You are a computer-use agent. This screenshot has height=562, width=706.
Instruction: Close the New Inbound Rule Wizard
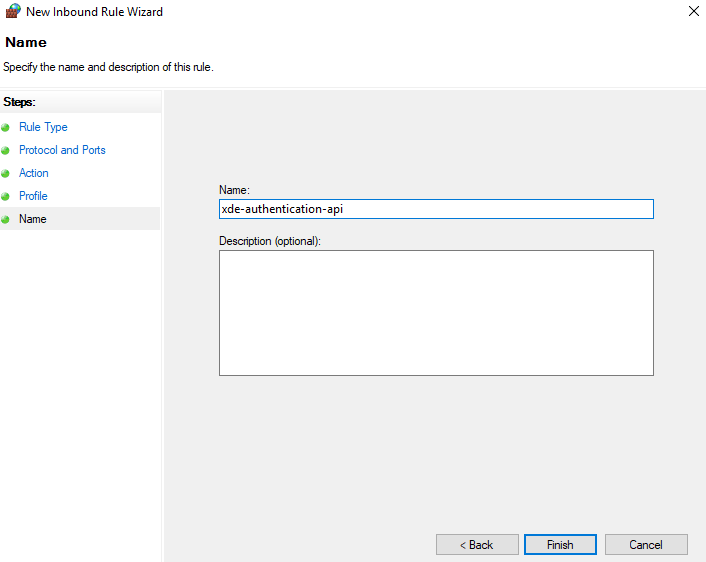pos(693,11)
